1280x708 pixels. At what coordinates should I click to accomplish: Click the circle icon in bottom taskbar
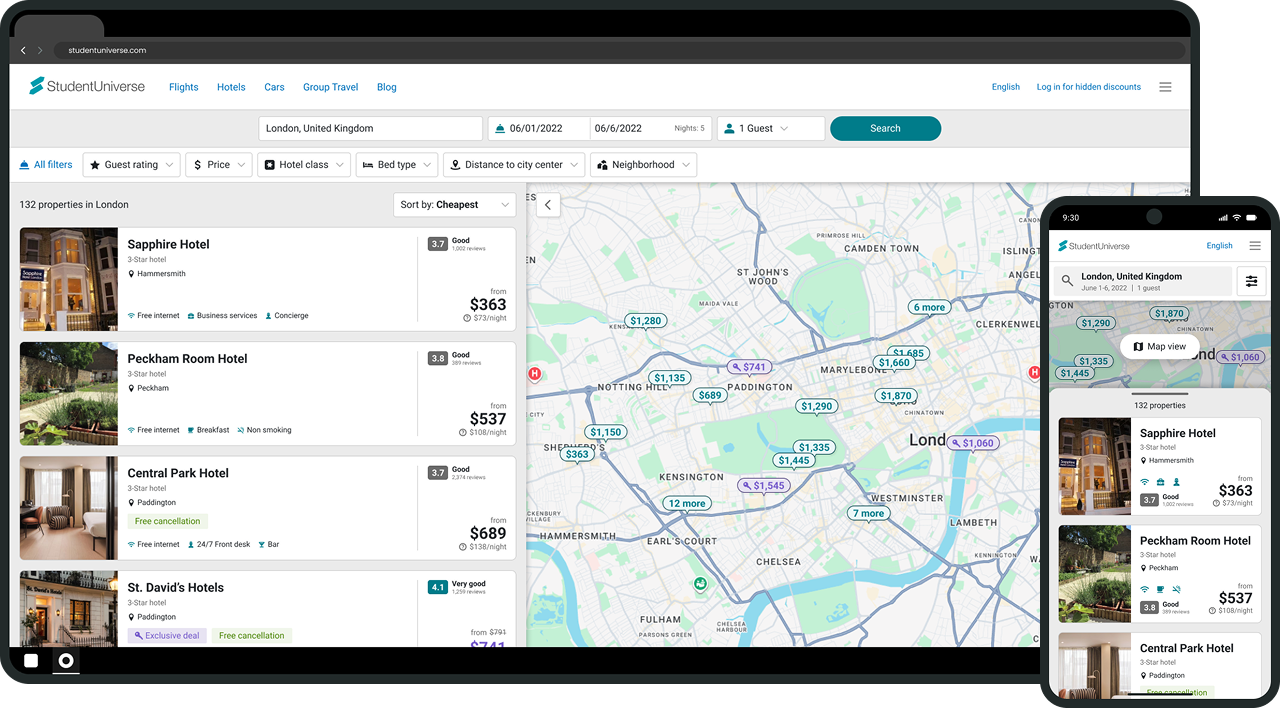coord(66,661)
